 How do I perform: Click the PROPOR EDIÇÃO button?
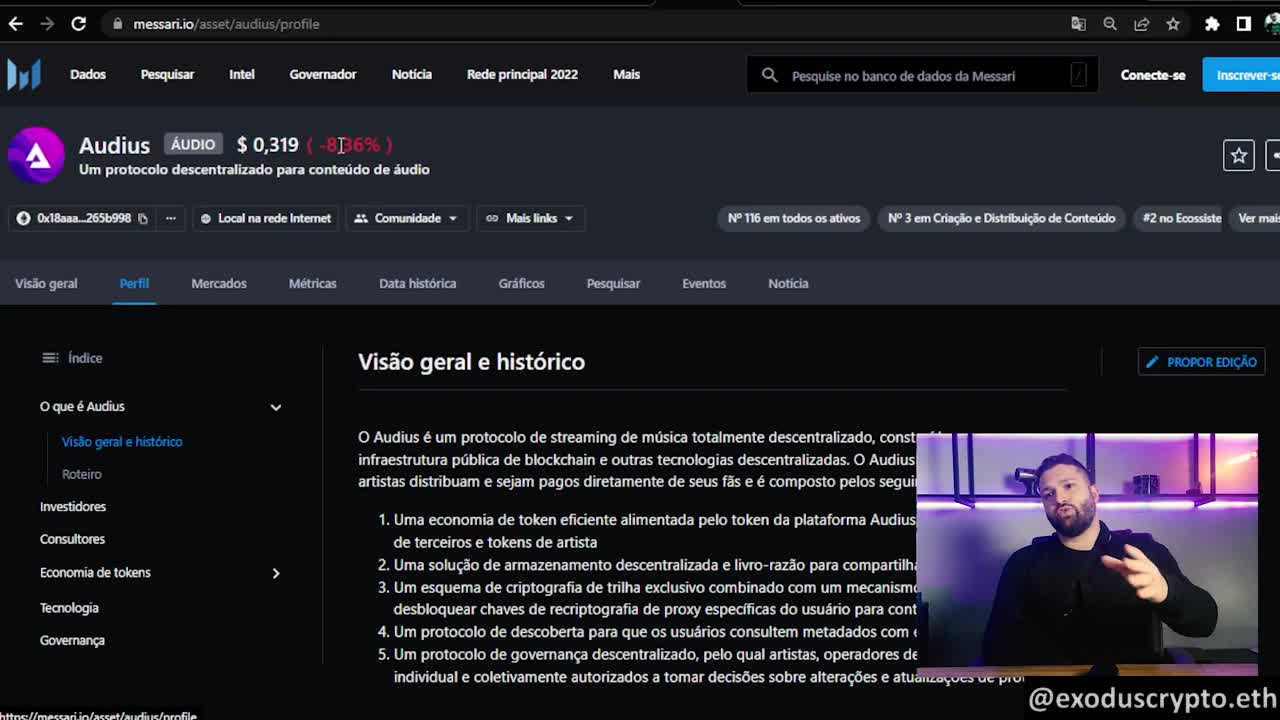click(x=1202, y=362)
